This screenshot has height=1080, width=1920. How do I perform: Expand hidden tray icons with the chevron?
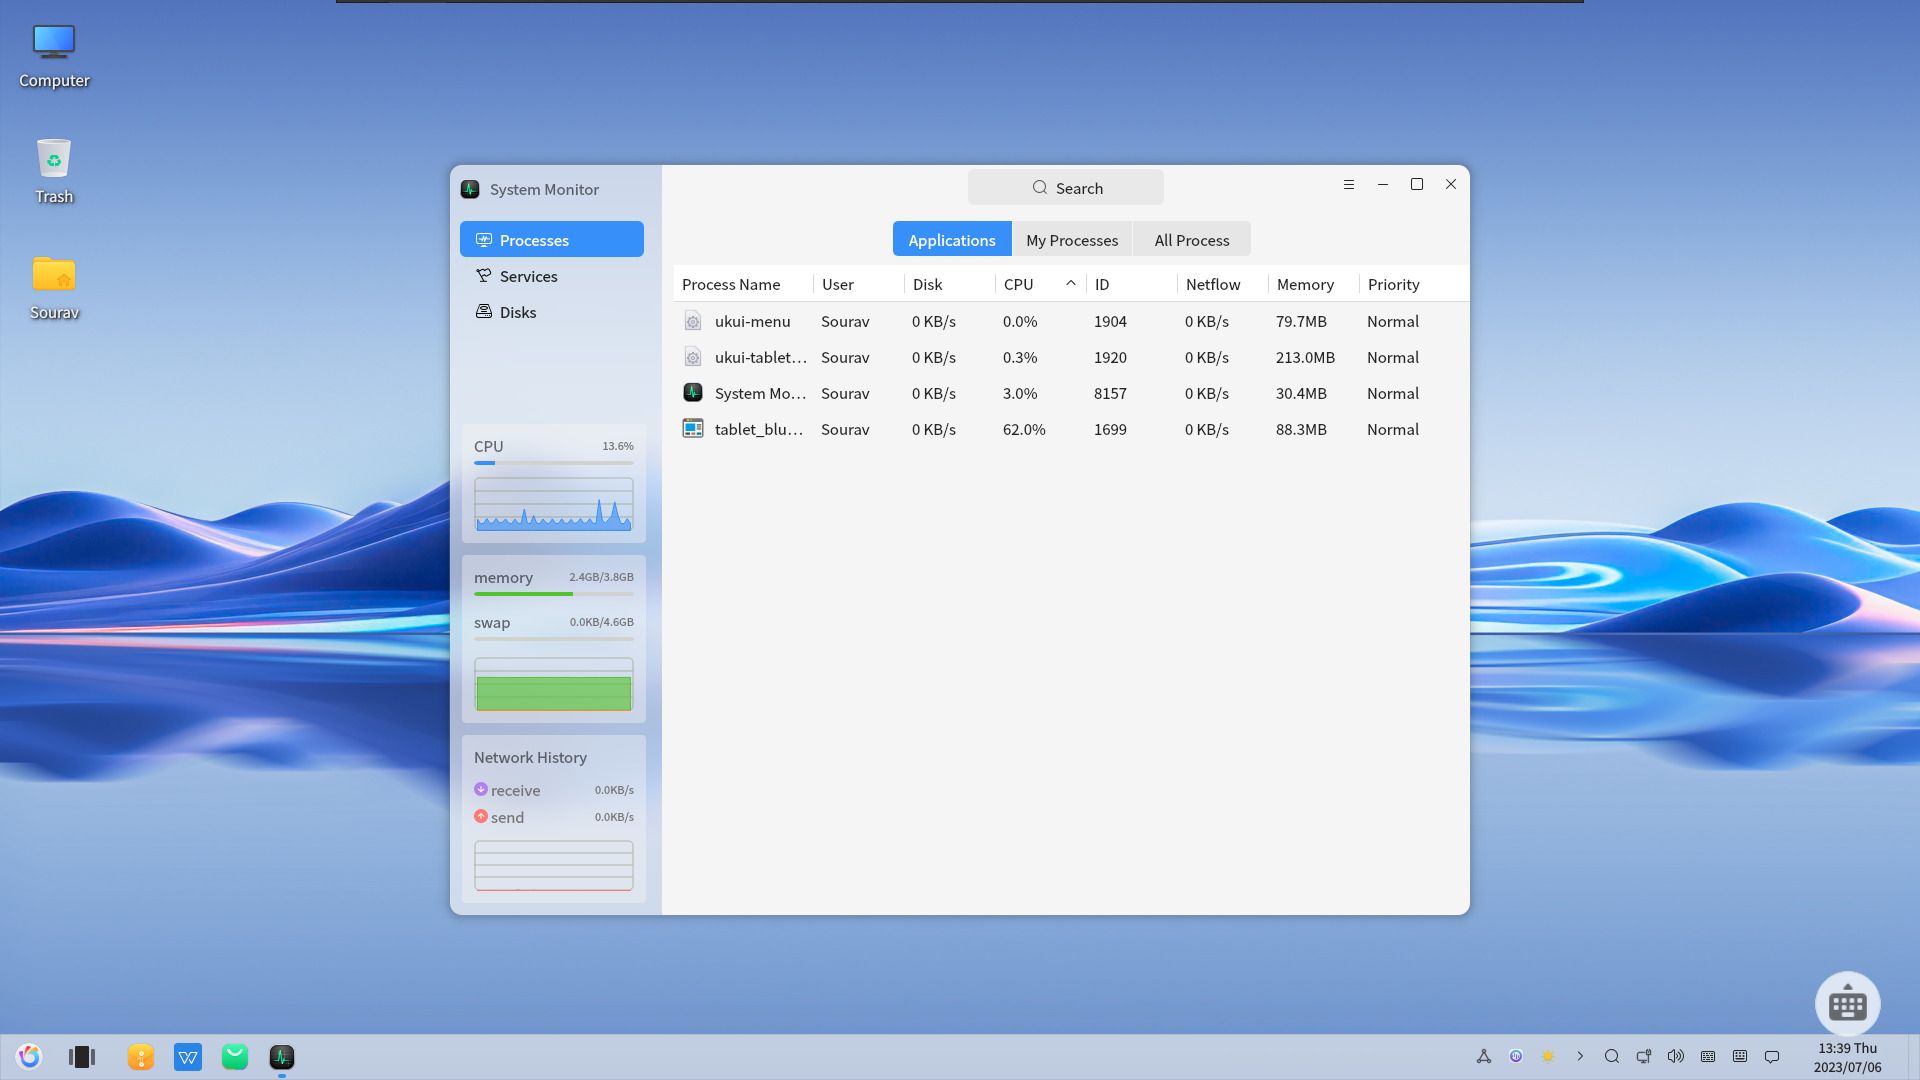point(1581,1056)
